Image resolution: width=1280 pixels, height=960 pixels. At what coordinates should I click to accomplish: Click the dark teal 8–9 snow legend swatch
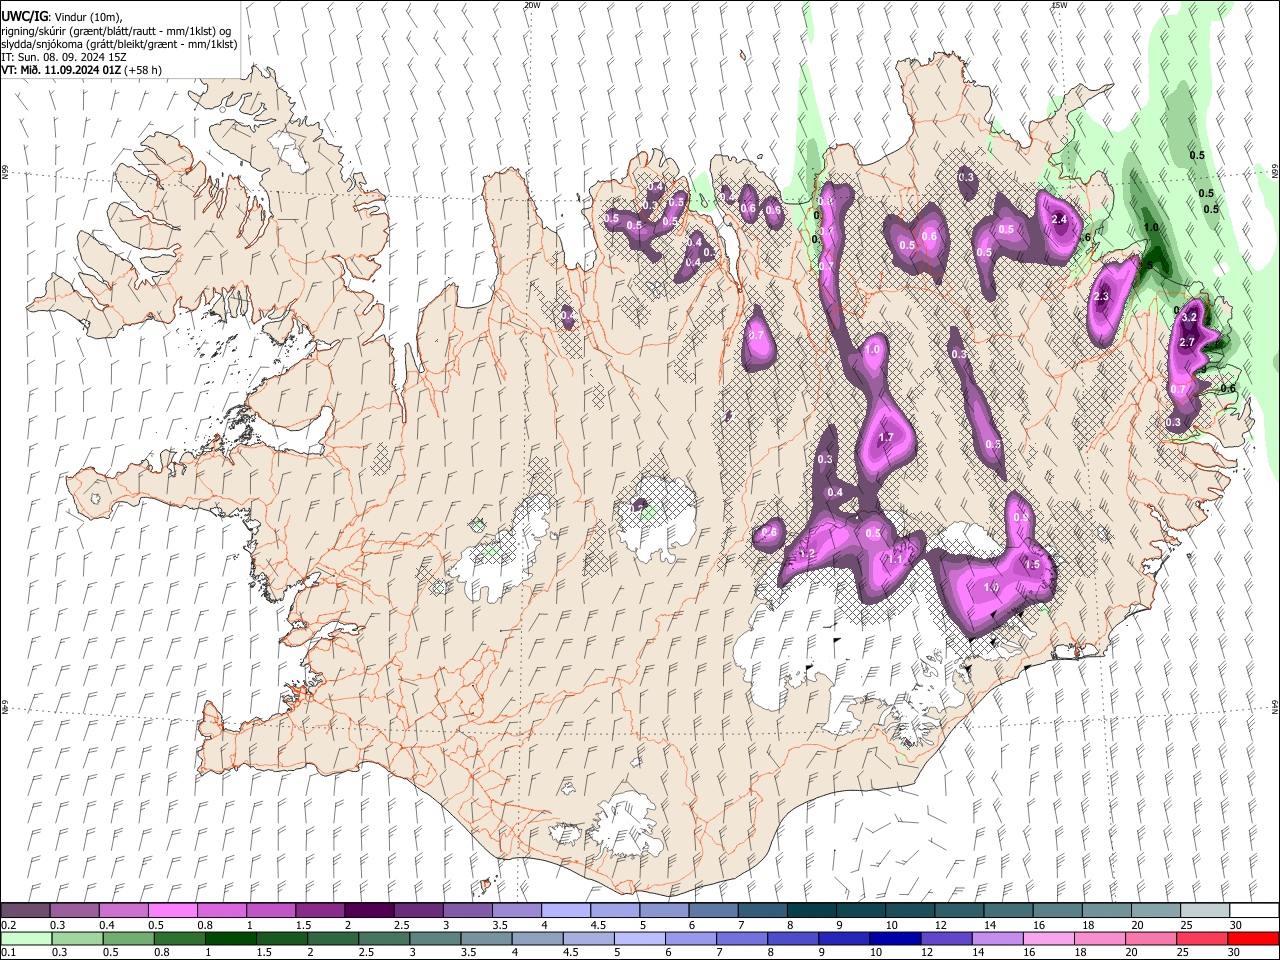(x=810, y=911)
